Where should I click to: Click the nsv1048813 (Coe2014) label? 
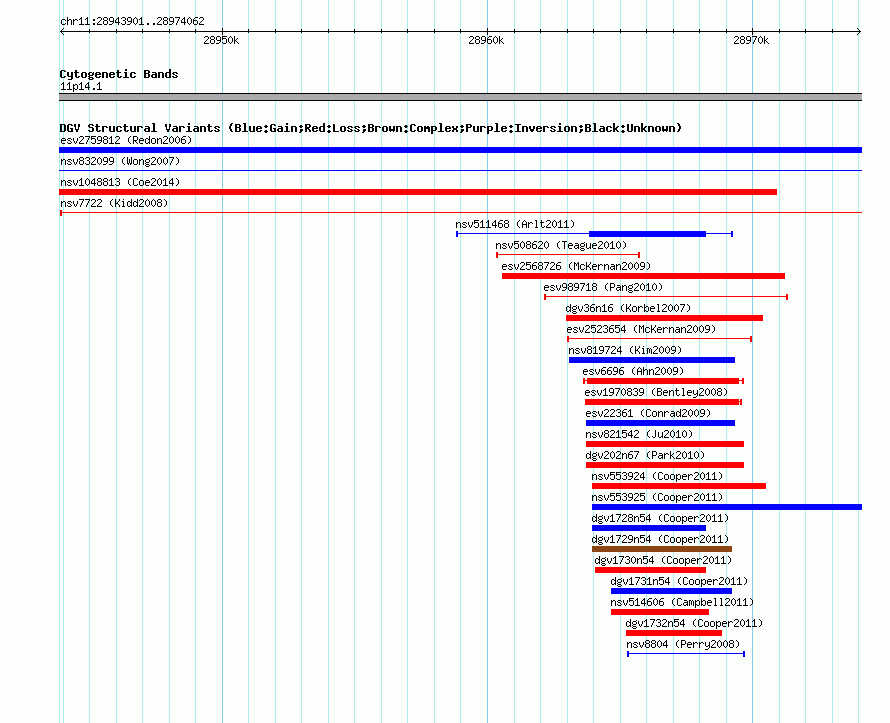coord(120,182)
